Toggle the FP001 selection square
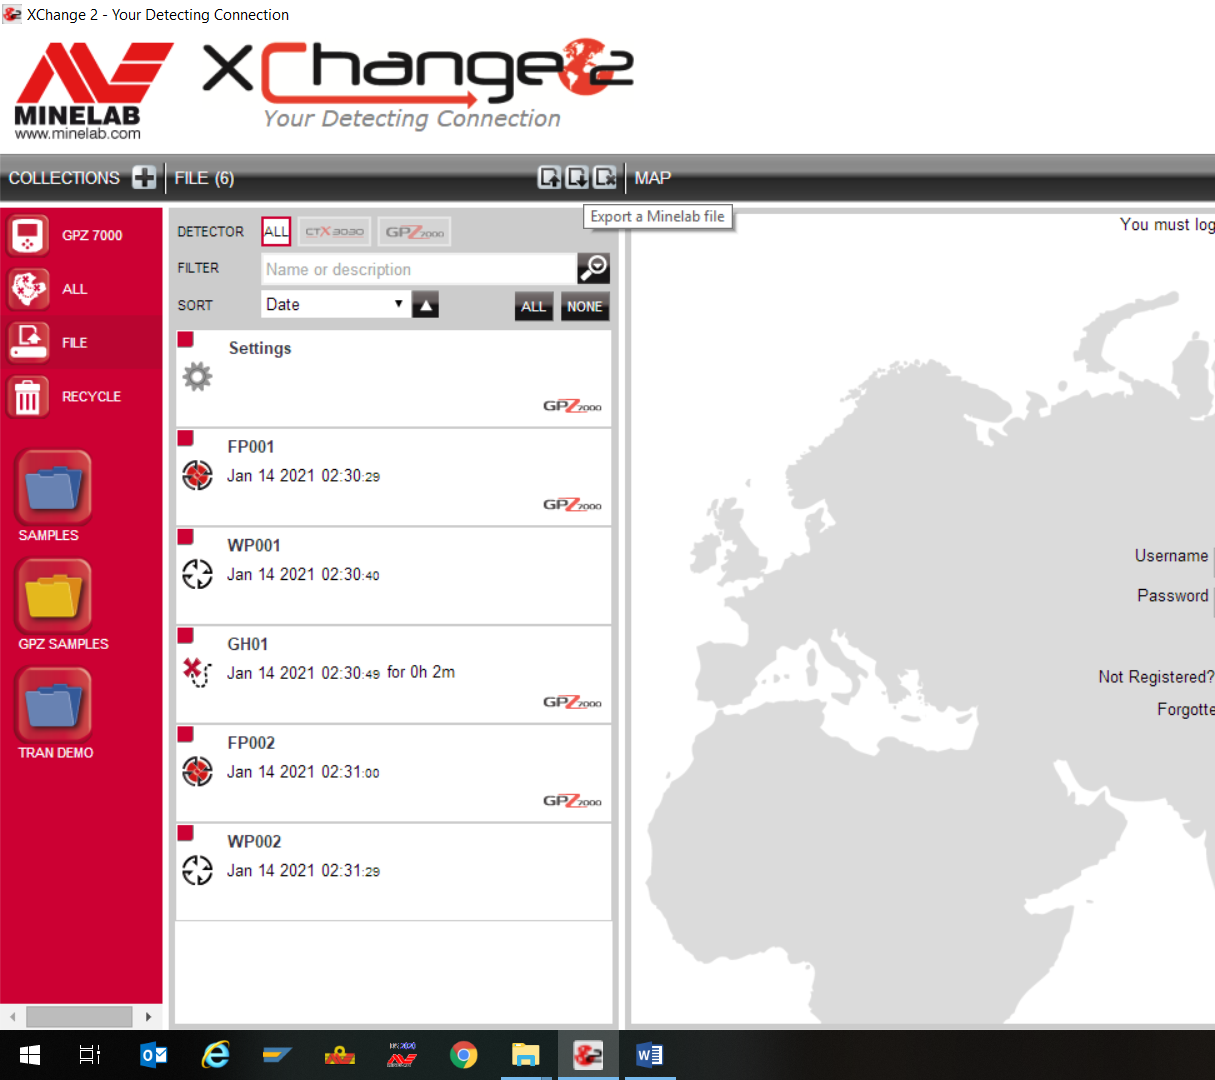 pyautogui.click(x=185, y=438)
